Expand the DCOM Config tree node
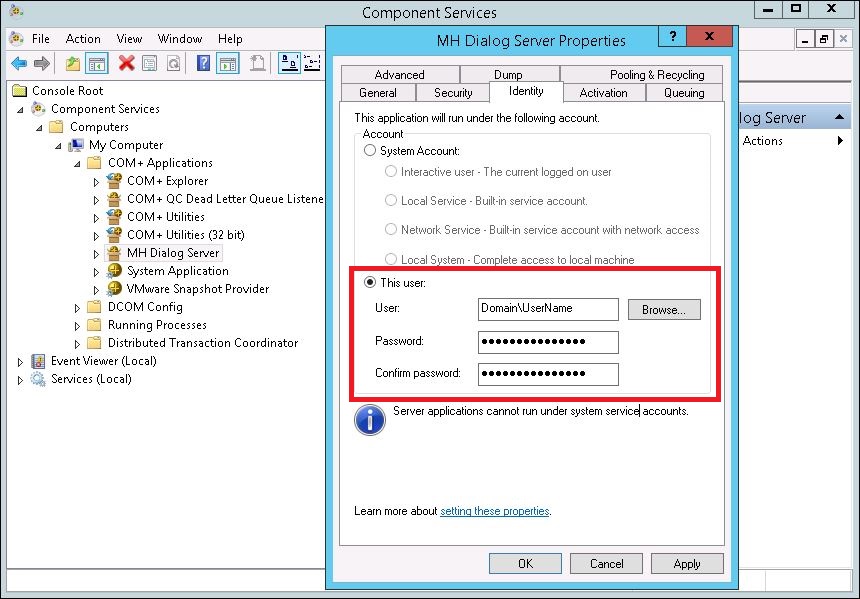The image size is (860, 599). (78, 307)
